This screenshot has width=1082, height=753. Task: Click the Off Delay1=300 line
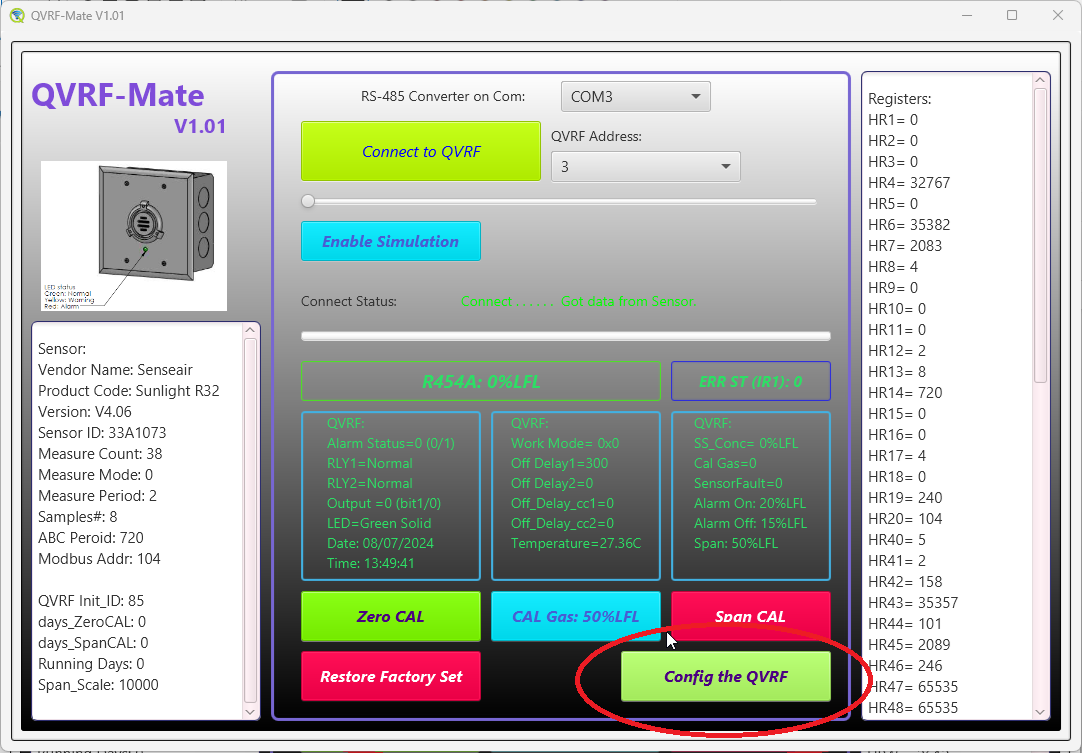[560, 463]
